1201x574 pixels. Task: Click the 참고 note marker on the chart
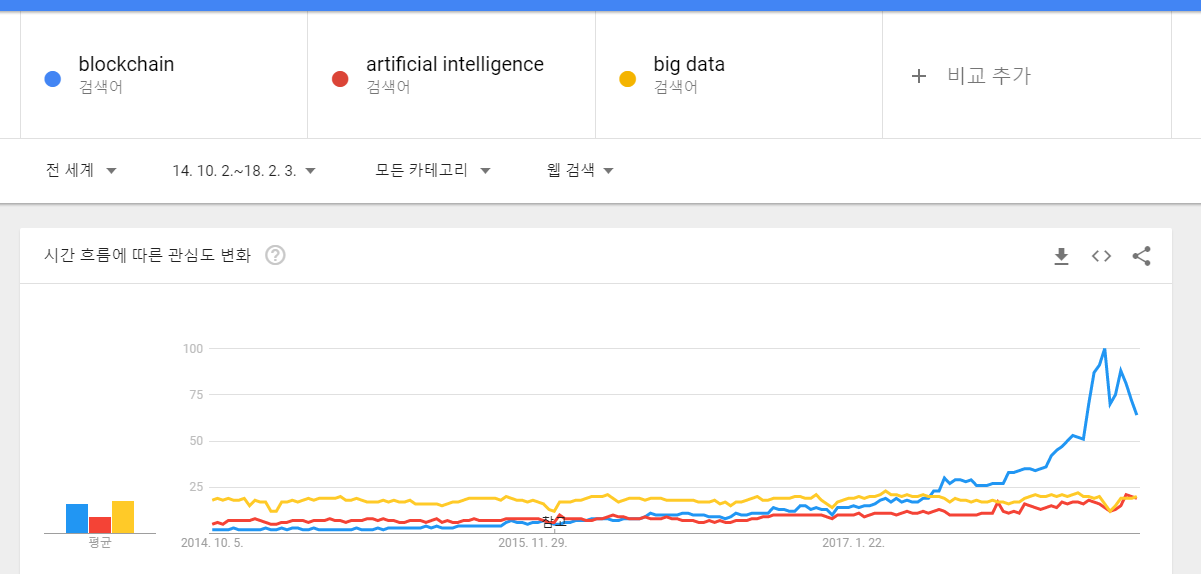tap(553, 521)
